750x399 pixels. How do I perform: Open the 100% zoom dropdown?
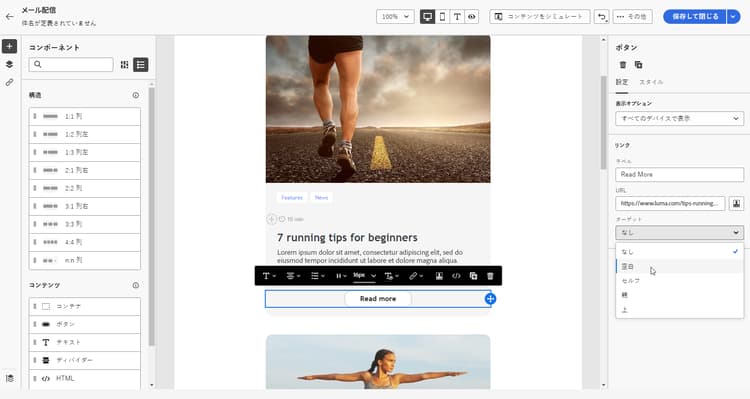[x=395, y=17]
